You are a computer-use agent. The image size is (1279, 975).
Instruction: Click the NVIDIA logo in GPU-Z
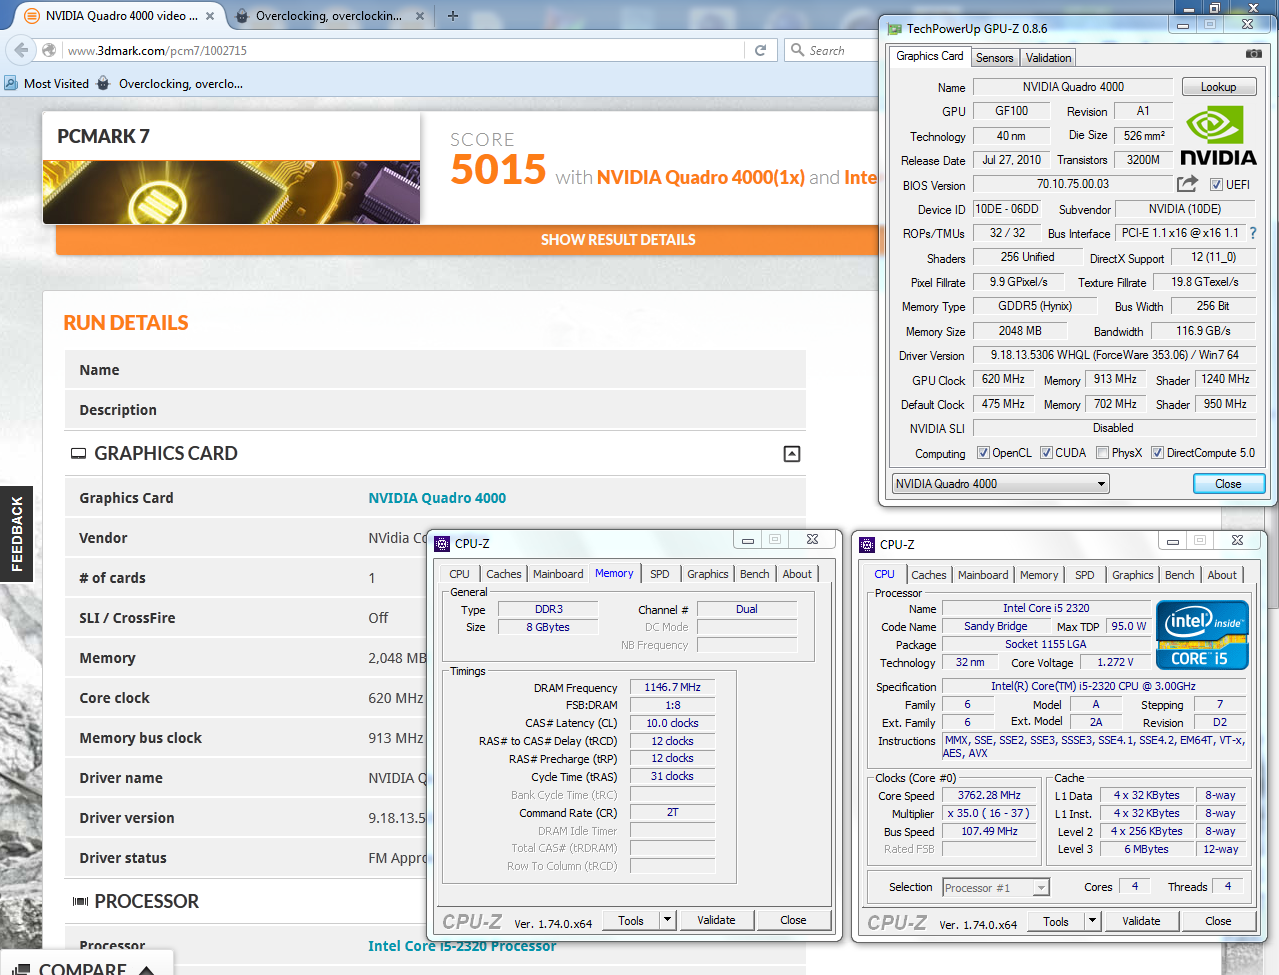1218,137
